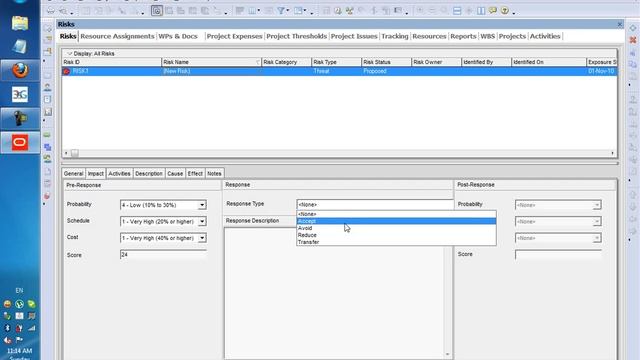Choose <None> in the Response Type list
Screen dimensions: 640x360
tap(396, 214)
